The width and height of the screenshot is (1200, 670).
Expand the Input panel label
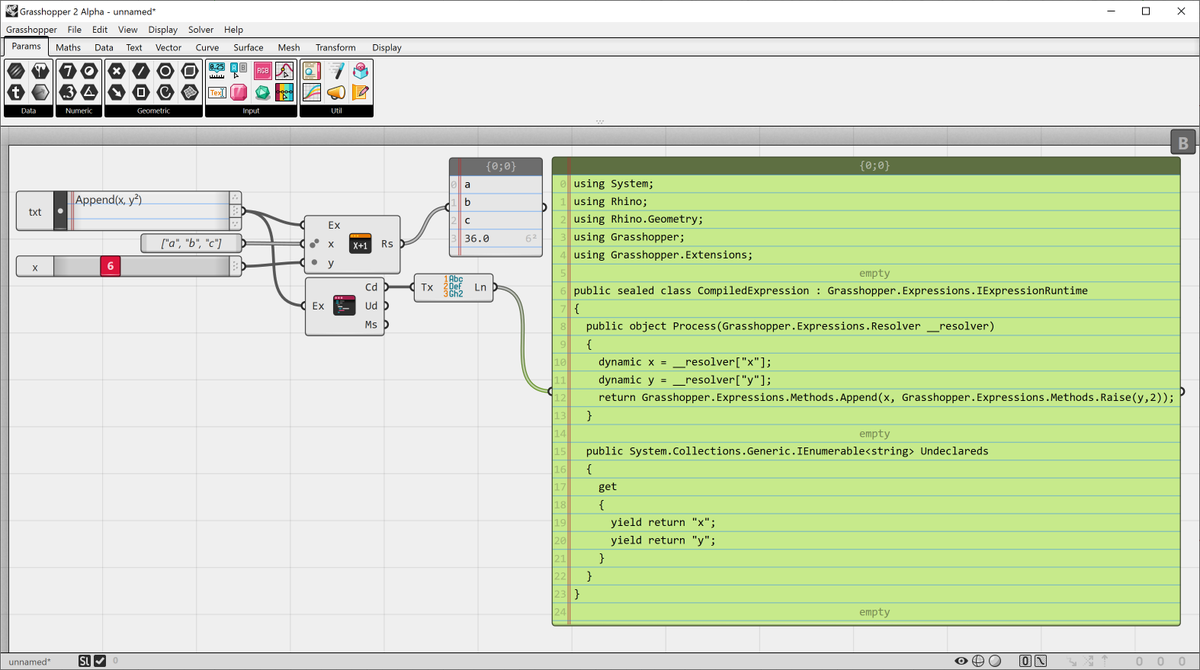(x=251, y=111)
